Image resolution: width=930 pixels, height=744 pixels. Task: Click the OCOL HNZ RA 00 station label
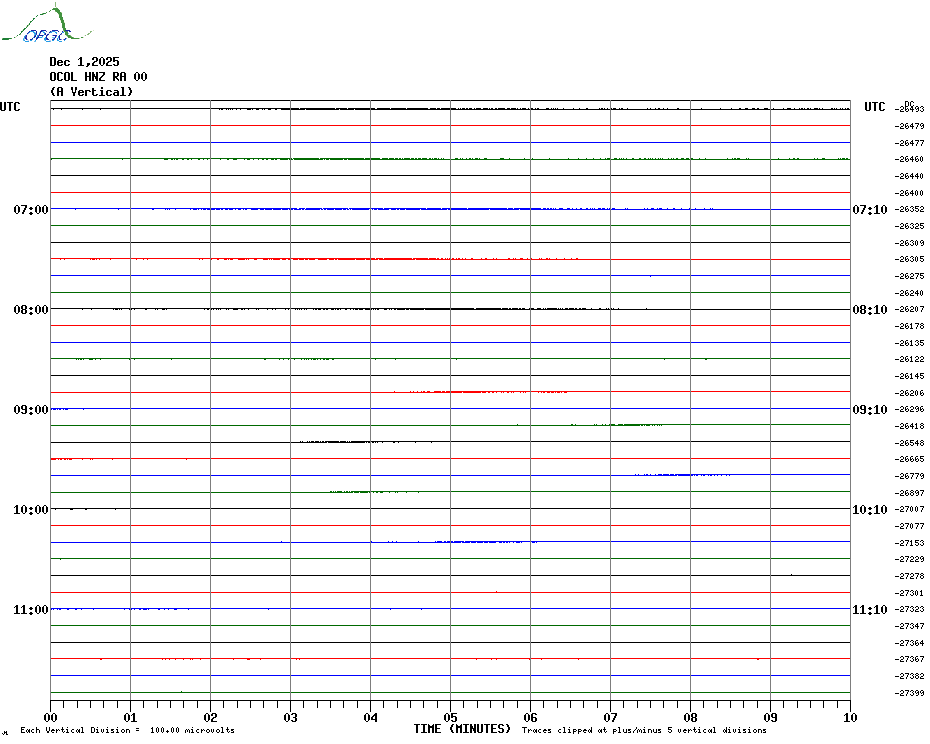point(98,77)
